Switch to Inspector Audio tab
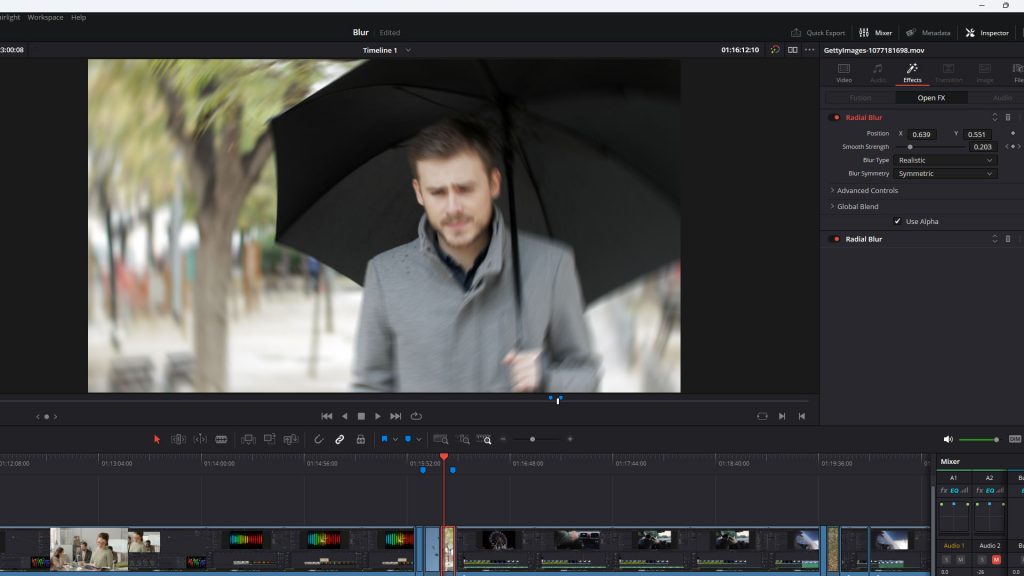 (878, 73)
